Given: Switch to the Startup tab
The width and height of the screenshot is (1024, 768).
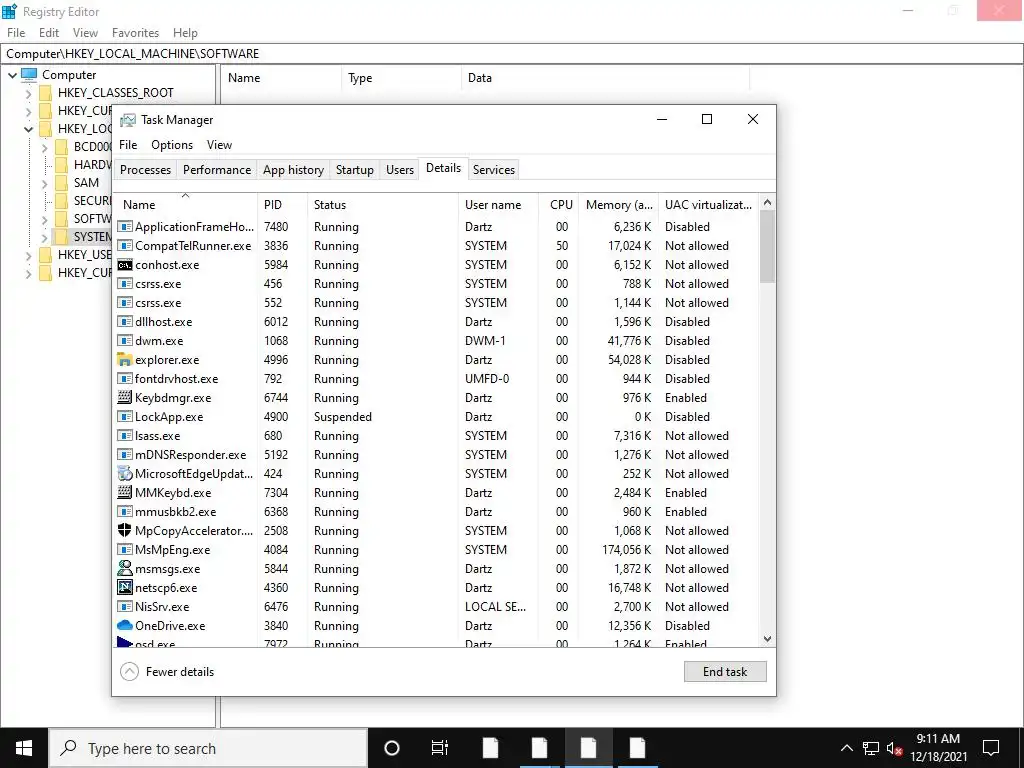Looking at the screenshot, I should pyautogui.click(x=355, y=170).
